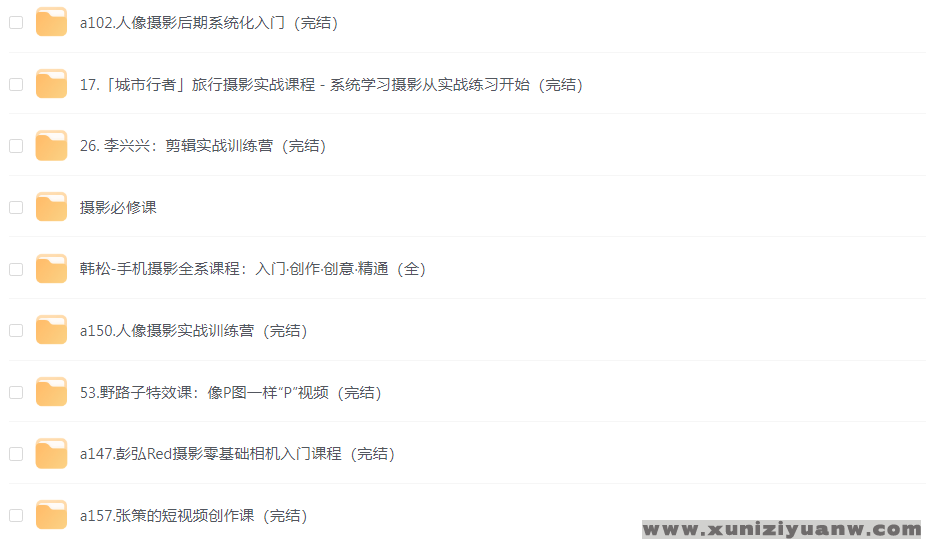
Task: Toggle checkbox for a157.张策的短视频创作课
Action: tap(16, 515)
